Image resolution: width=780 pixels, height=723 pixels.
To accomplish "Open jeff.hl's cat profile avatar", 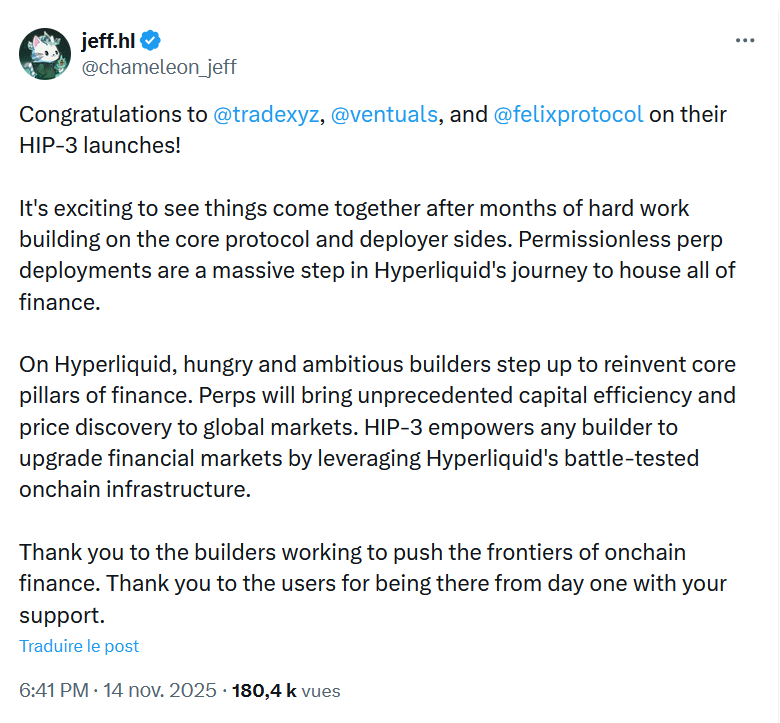I will [x=45, y=54].
